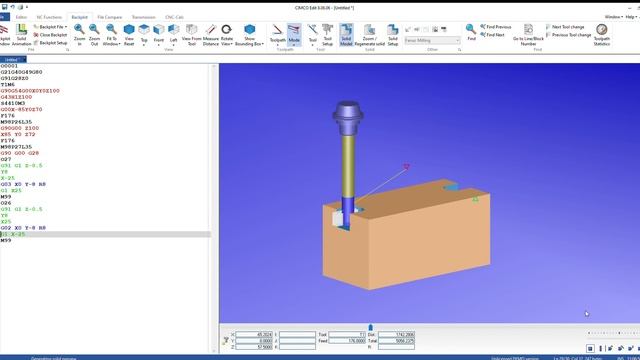Image resolution: width=640 pixels, height=360 pixels.
Task: Click the first small icon in Other group
Action: (x=408, y=29)
